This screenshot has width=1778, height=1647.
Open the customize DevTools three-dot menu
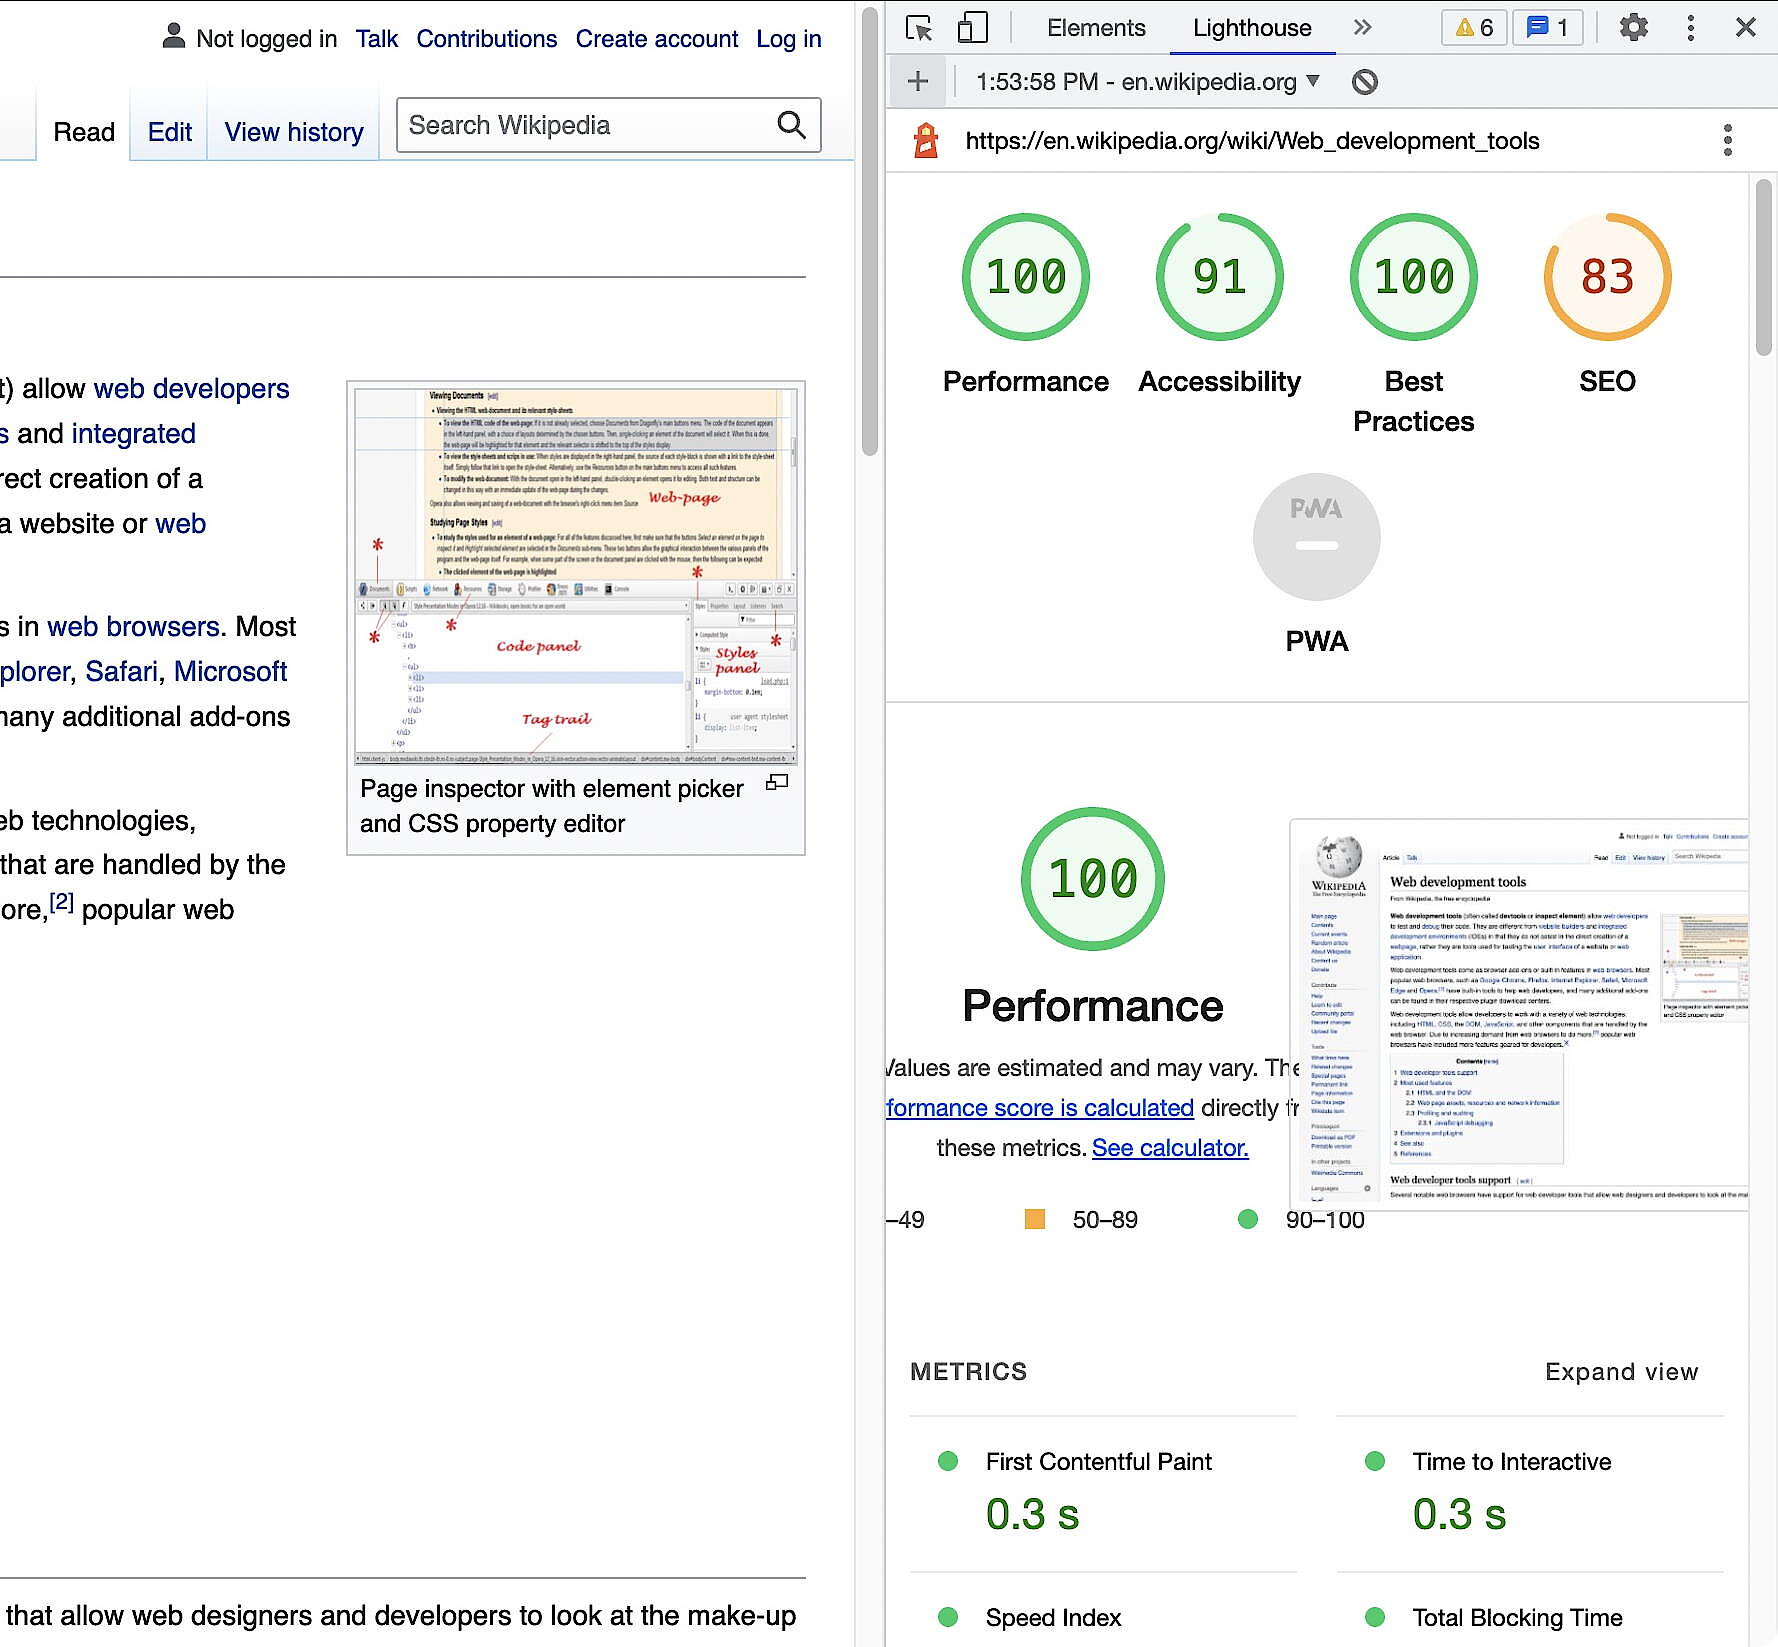coord(1690,27)
